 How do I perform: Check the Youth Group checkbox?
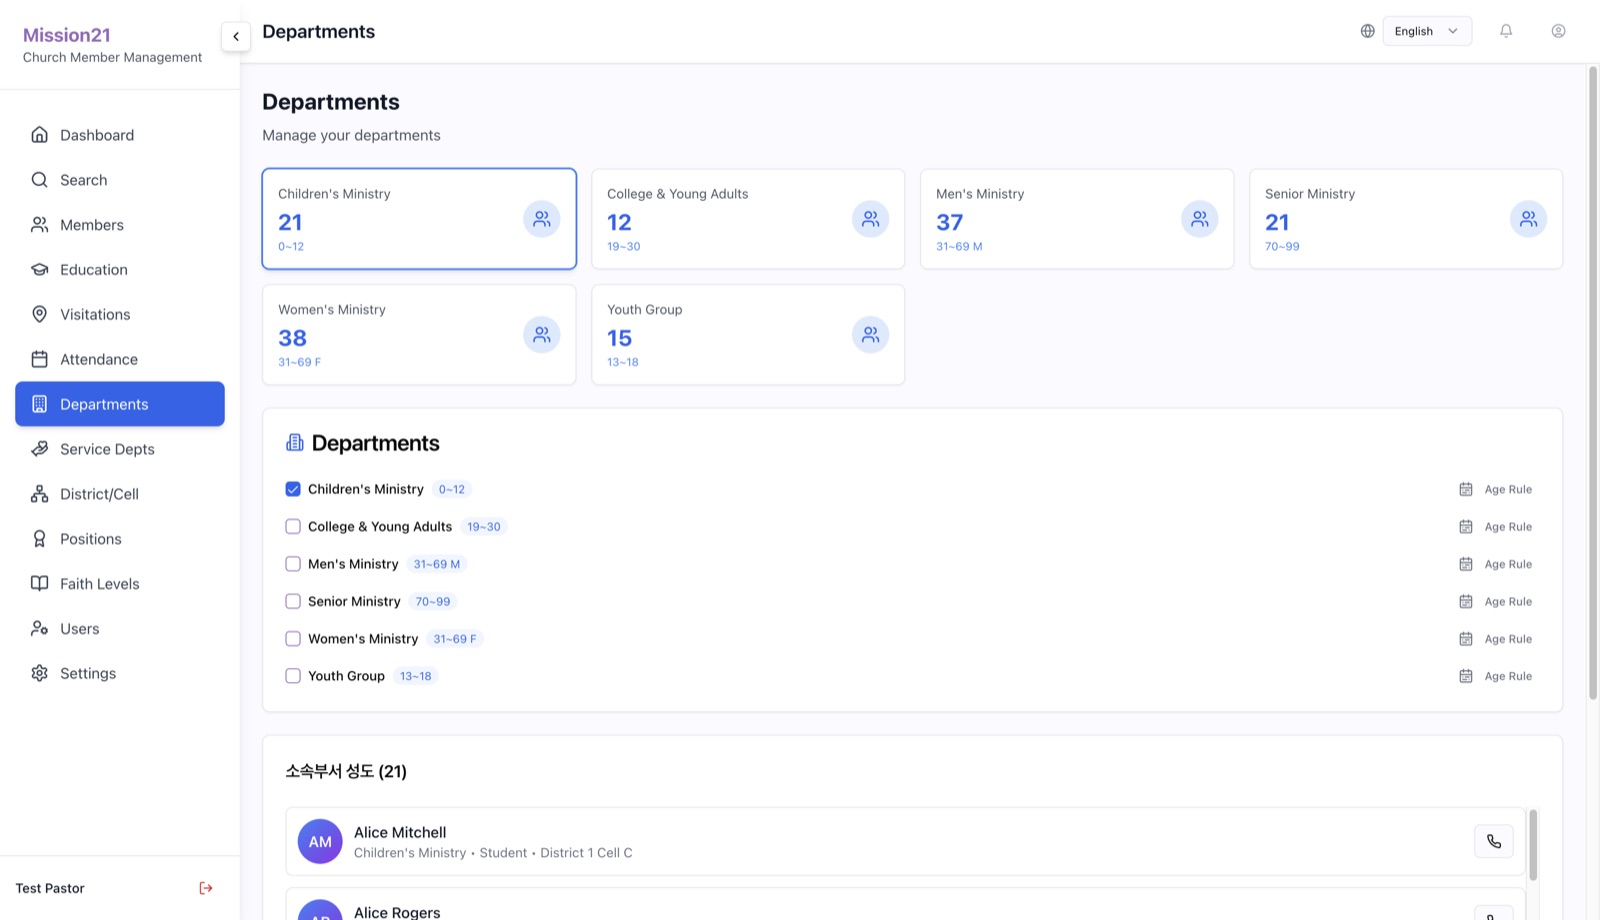pyautogui.click(x=293, y=676)
